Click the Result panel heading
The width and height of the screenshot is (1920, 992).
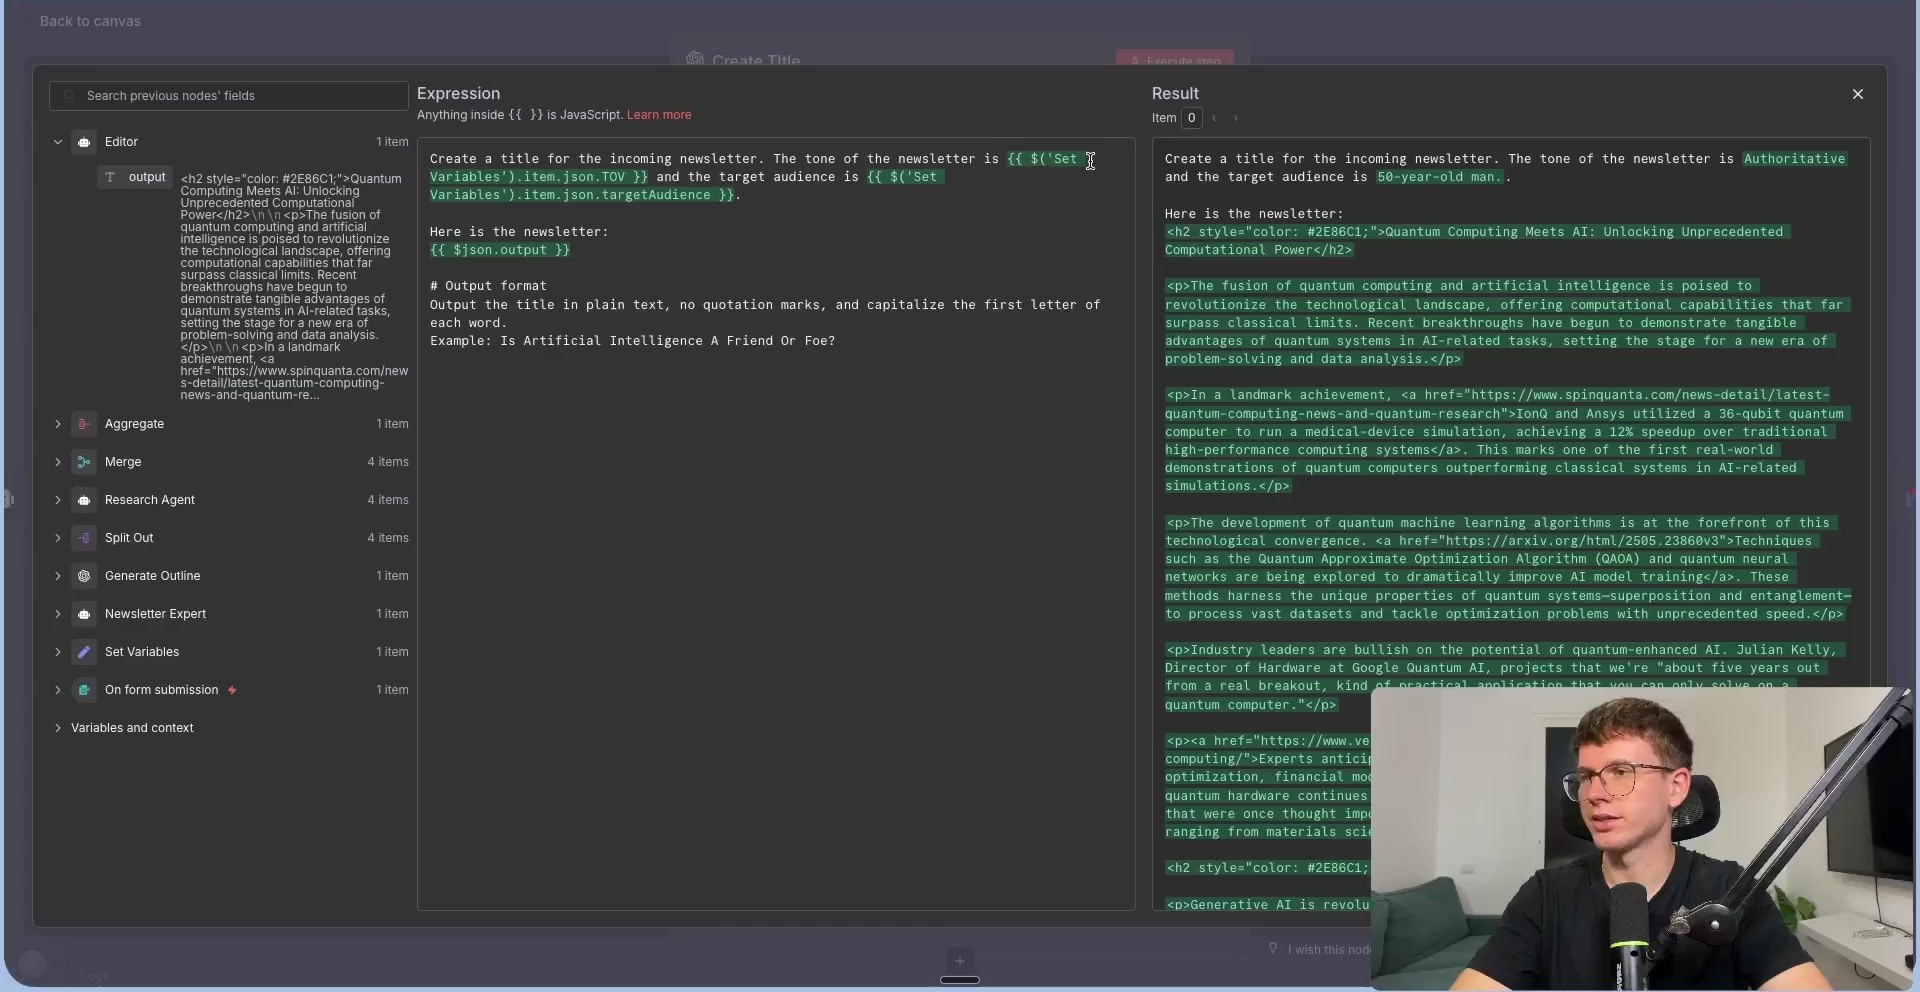[x=1175, y=93]
